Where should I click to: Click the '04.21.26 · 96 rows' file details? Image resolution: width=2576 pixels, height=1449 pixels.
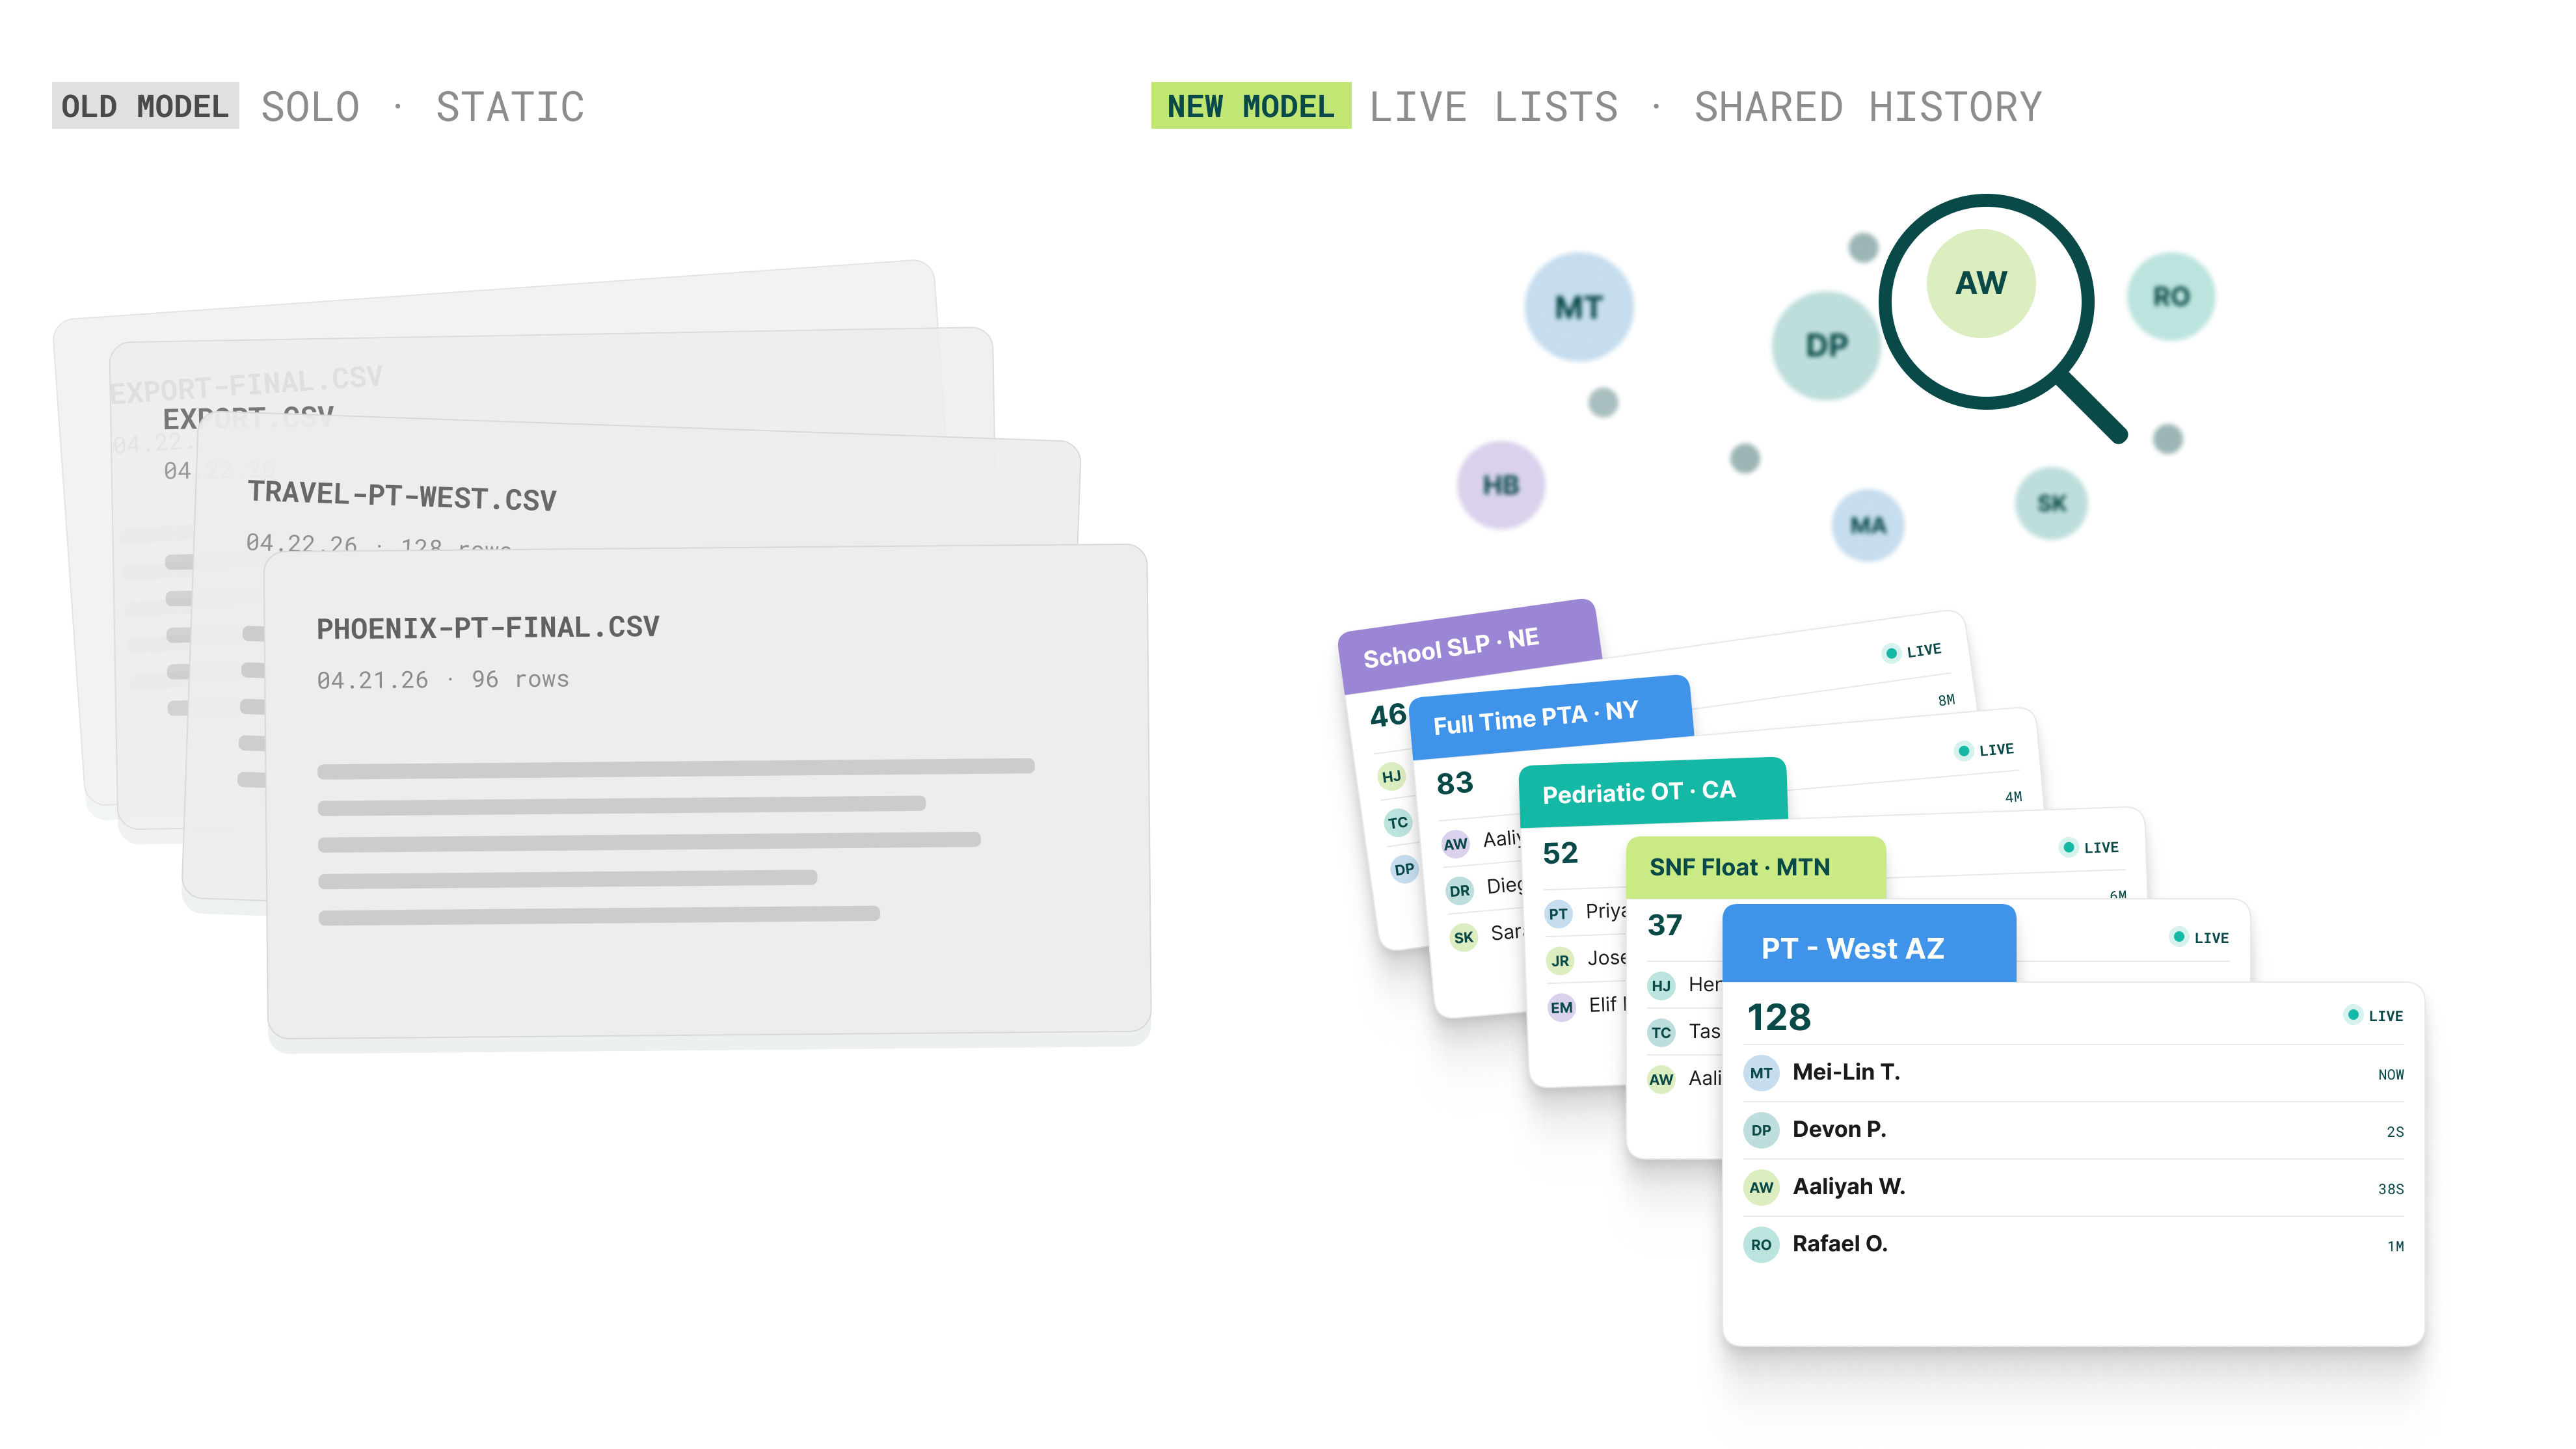443,680
